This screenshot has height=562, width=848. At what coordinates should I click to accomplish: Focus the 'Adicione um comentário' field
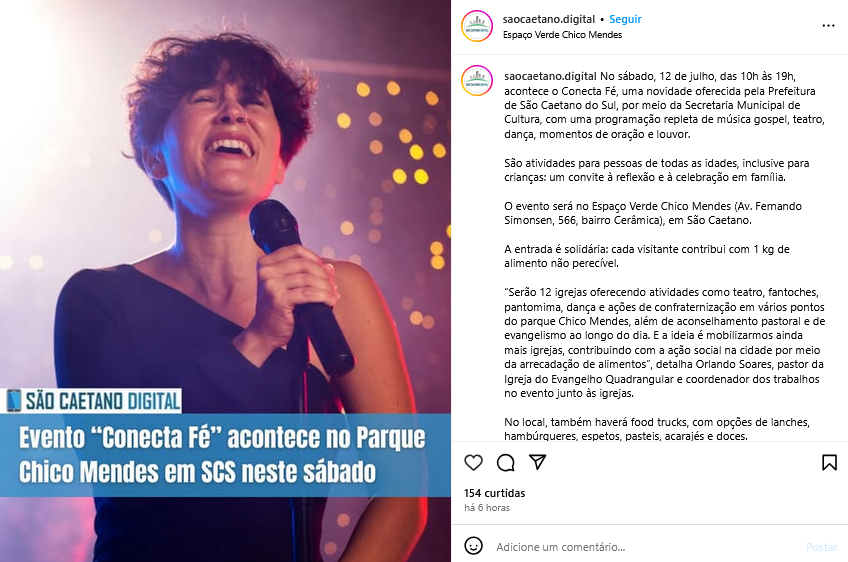tap(646, 547)
